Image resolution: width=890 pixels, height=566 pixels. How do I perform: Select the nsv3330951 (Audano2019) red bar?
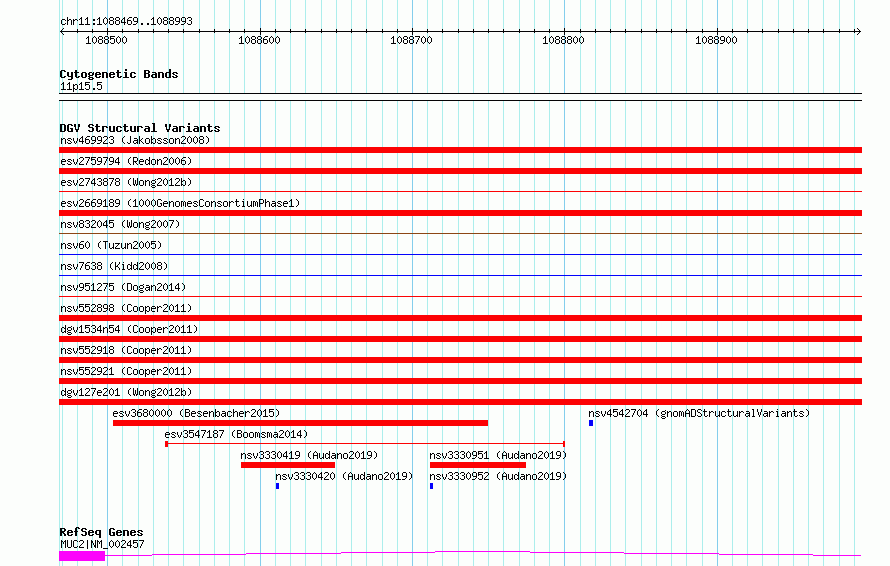(x=477, y=465)
